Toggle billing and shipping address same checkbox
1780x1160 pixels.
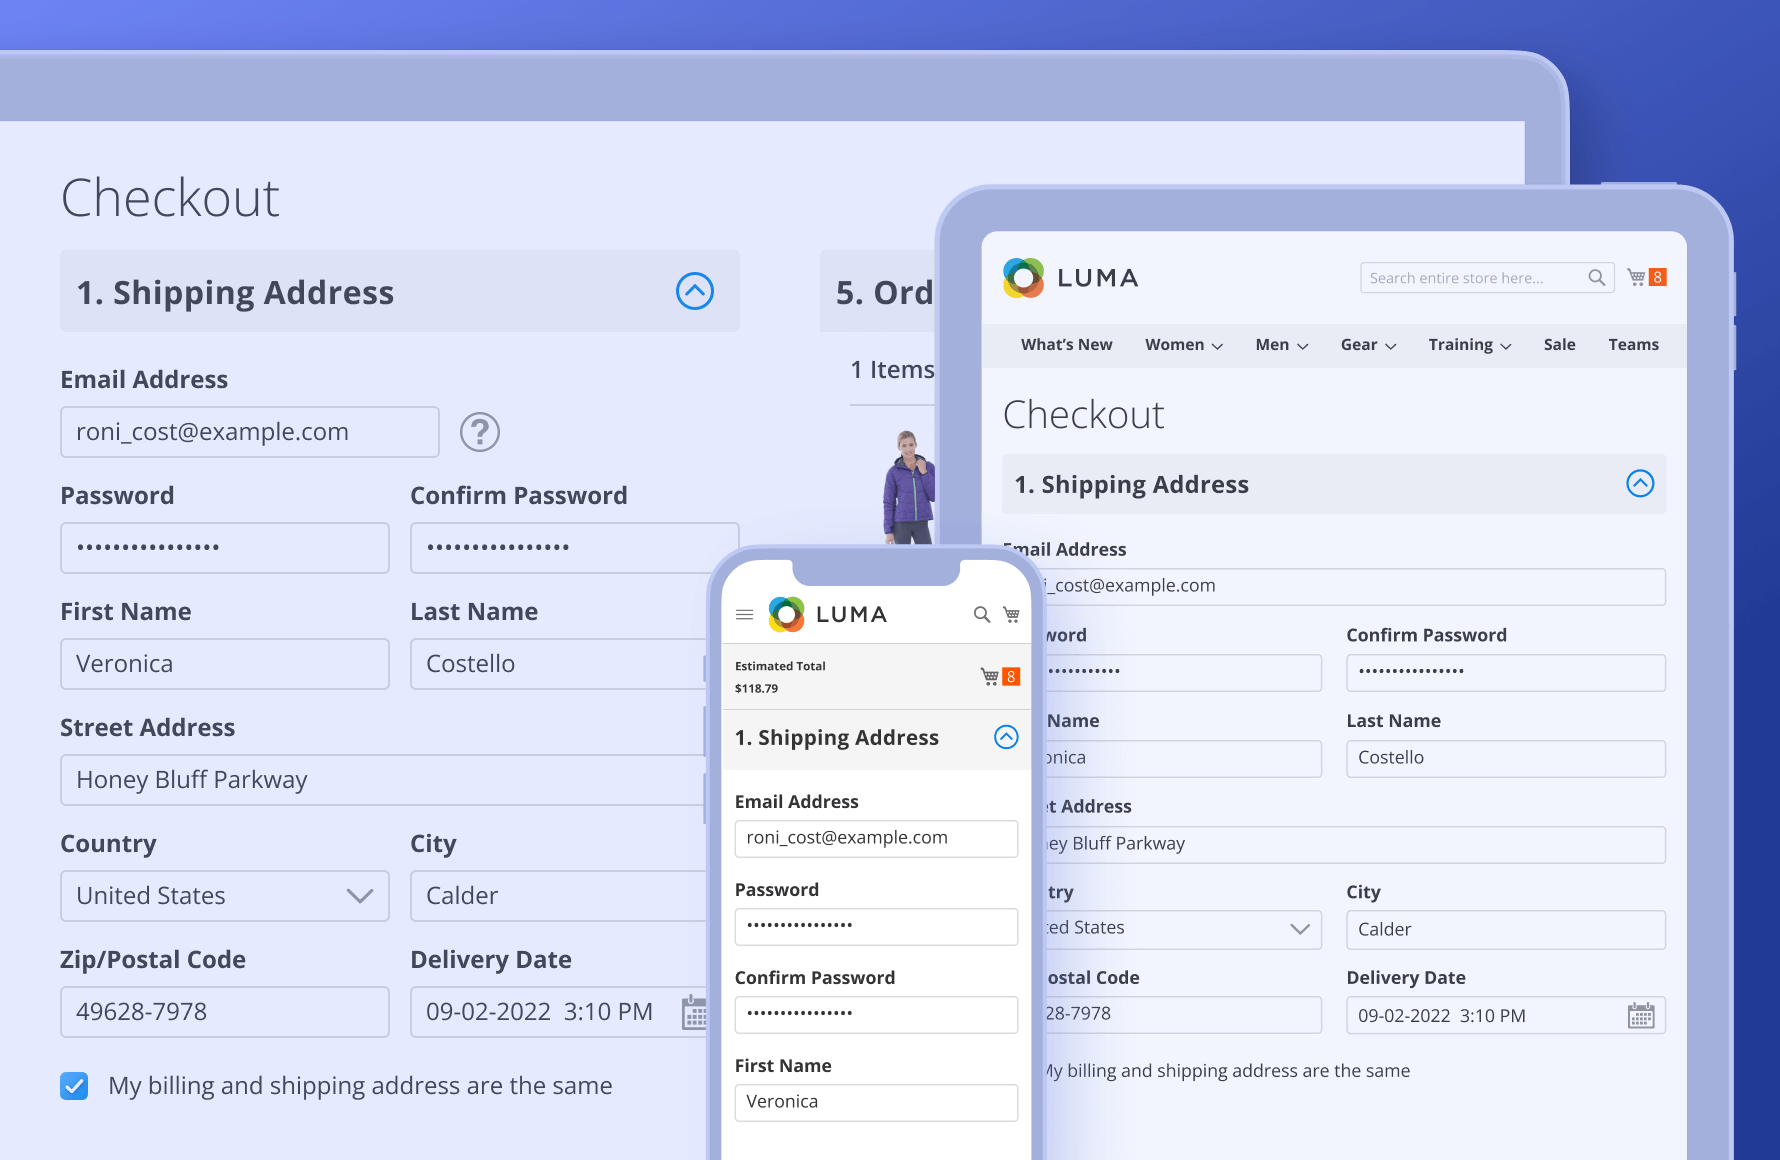tap(74, 1086)
